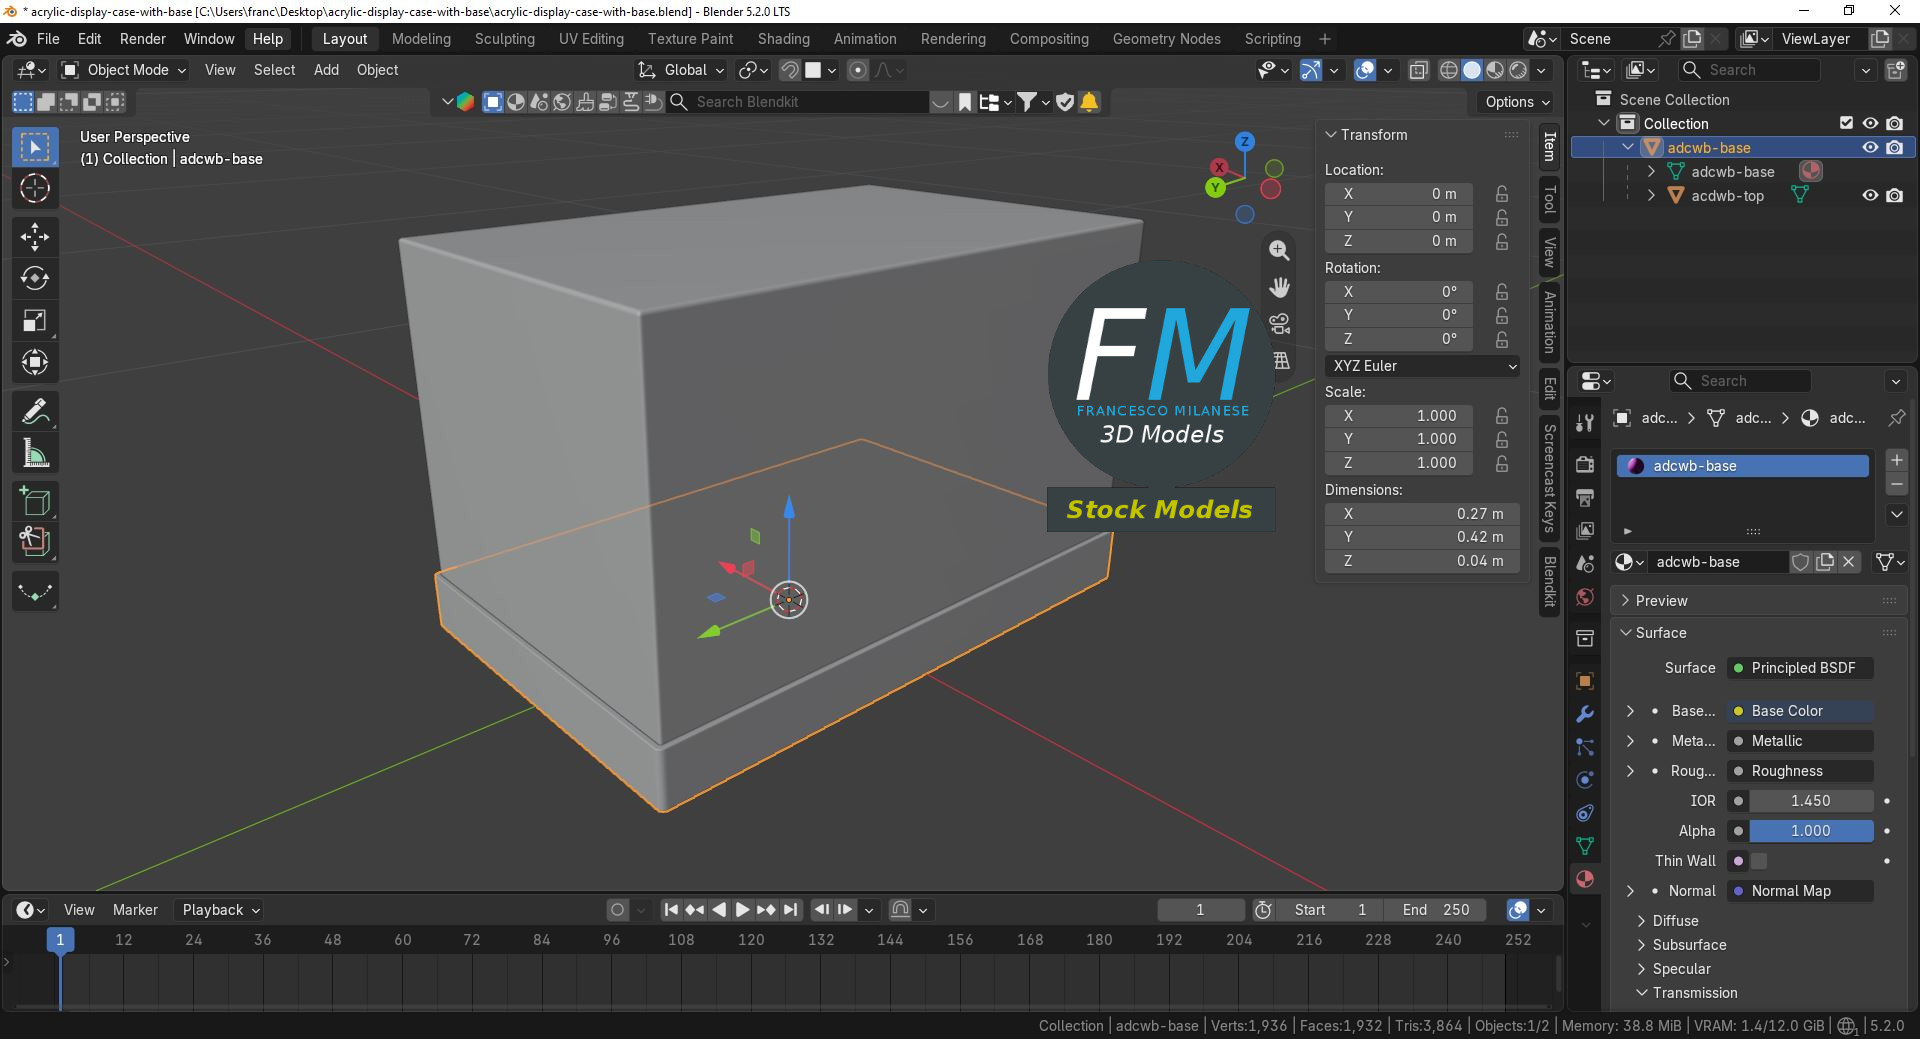This screenshot has height=1039, width=1920.
Task: Open the Render properties tab
Action: click(1585, 464)
